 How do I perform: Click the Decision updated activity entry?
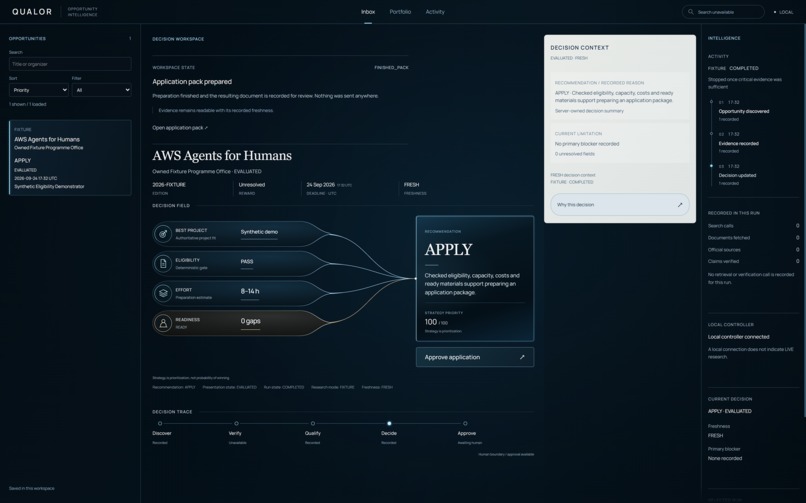pos(737,175)
